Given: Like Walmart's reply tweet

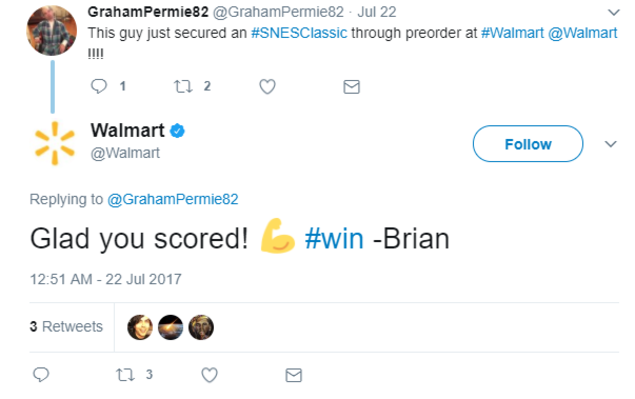Looking at the screenshot, I should click(209, 375).
